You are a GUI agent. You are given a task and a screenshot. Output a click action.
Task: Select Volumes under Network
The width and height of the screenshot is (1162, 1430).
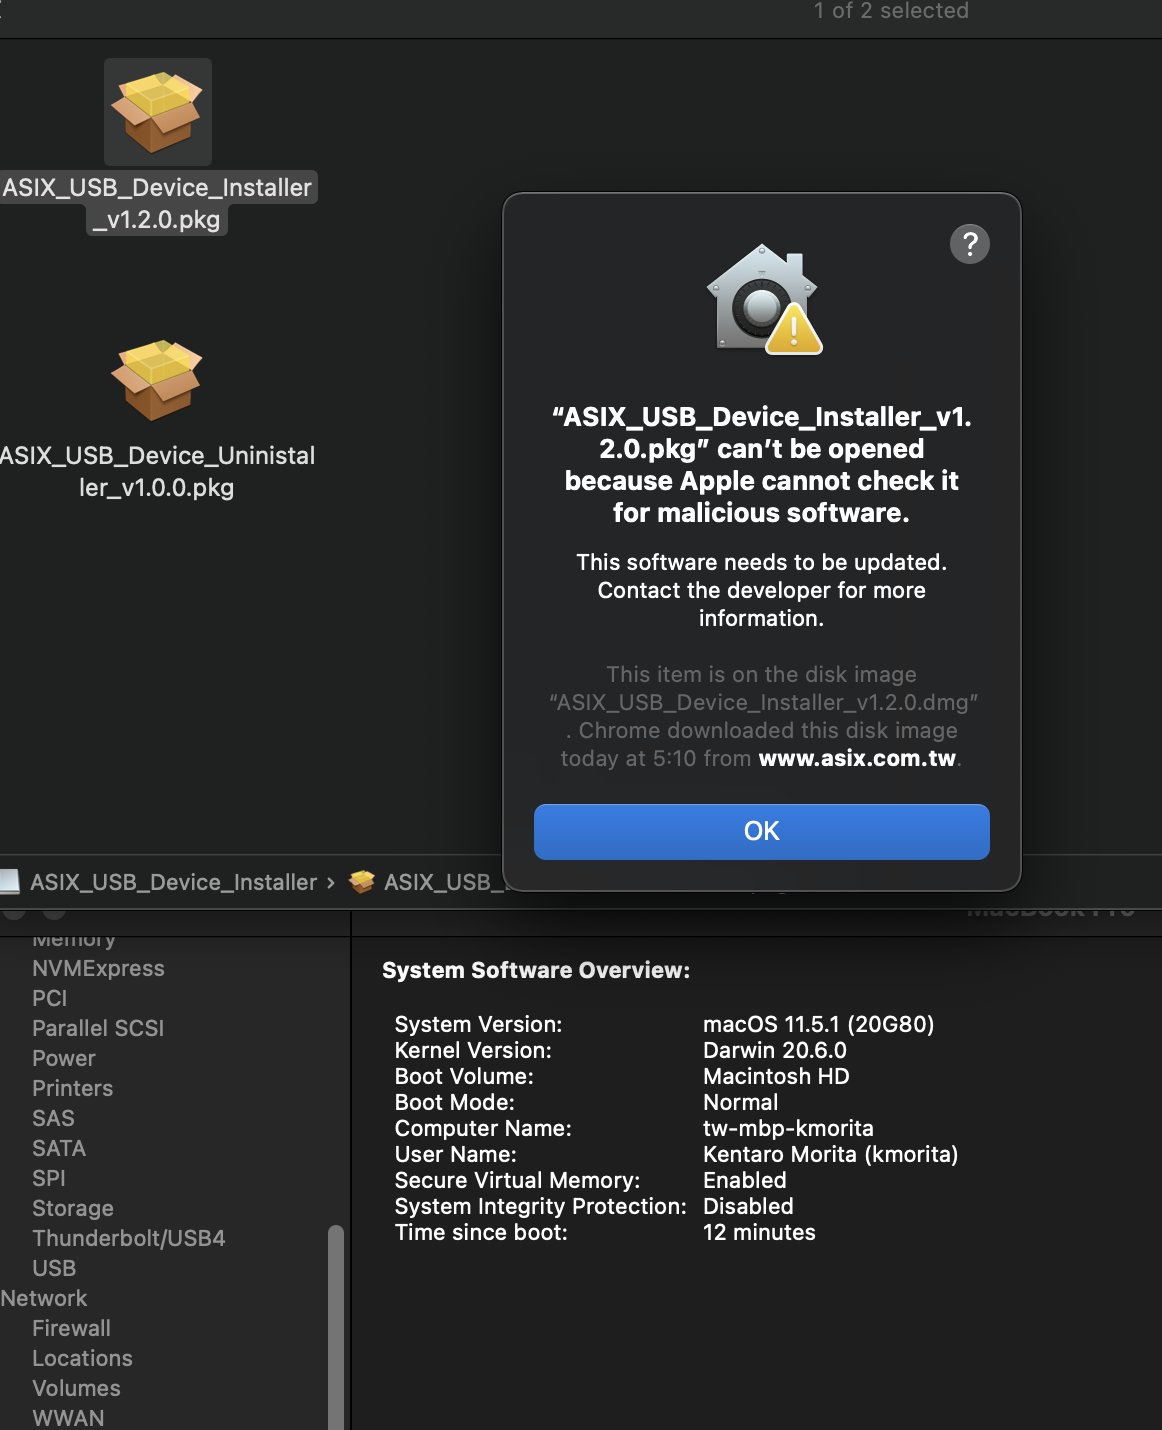coord(76,1388)
